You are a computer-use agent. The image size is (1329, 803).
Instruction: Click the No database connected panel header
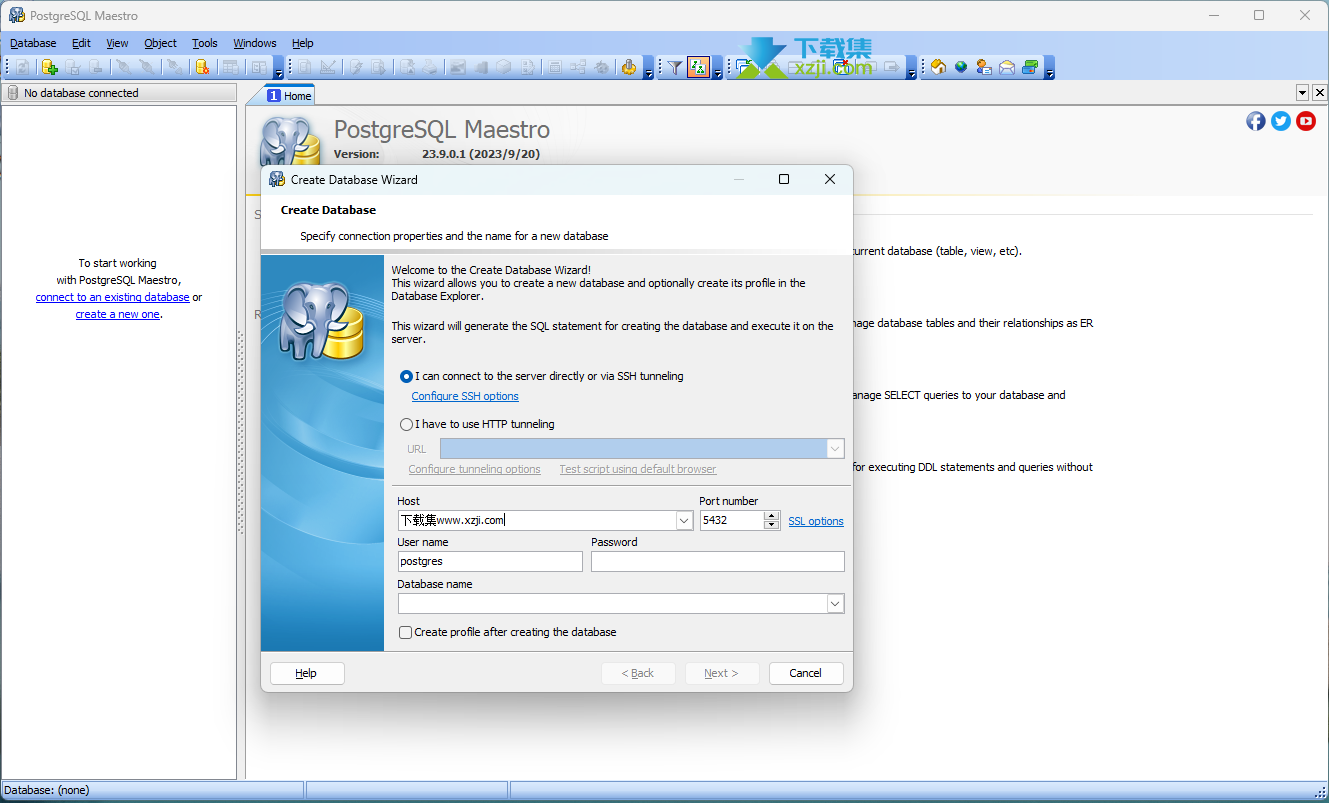click(119, 93)
